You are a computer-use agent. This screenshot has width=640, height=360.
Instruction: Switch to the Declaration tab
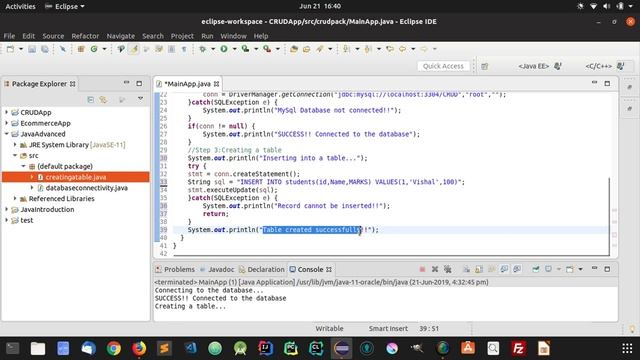262,269
